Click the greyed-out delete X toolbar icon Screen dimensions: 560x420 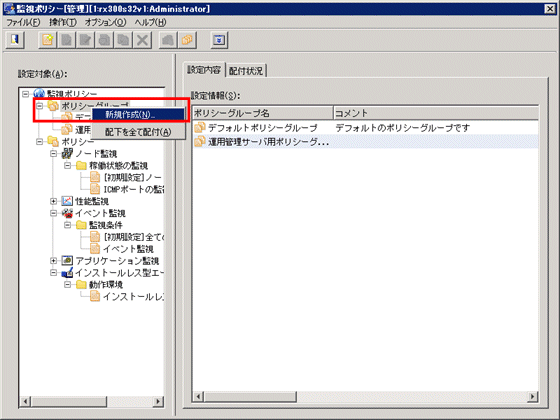[x=142, y=40]
